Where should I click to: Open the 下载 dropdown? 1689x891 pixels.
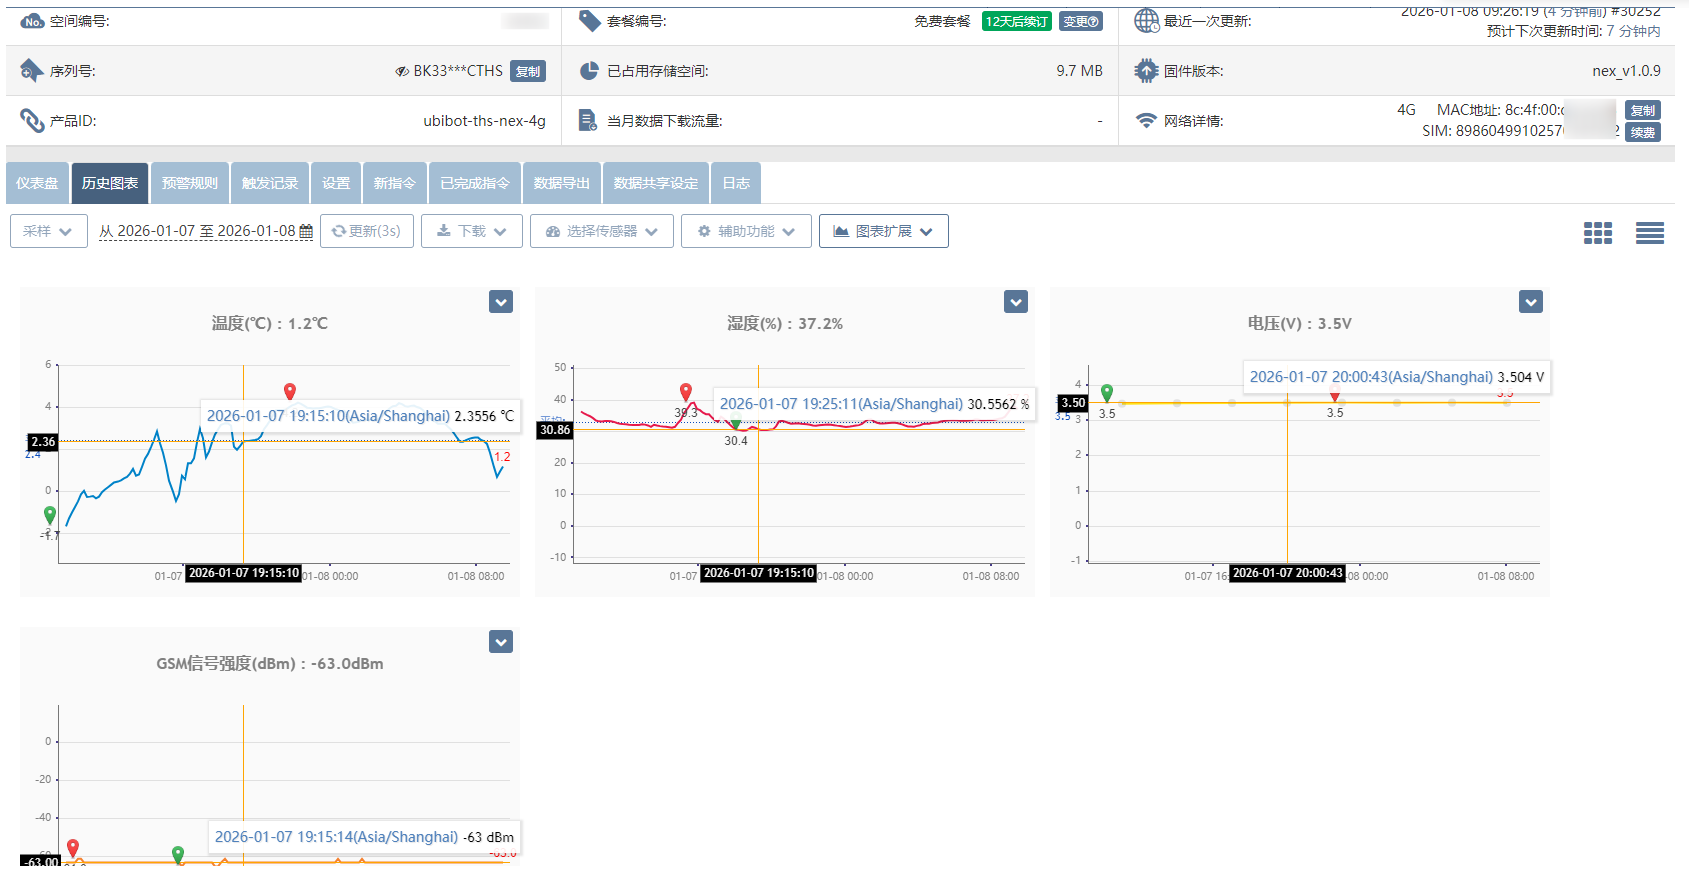tap(471, 231)
